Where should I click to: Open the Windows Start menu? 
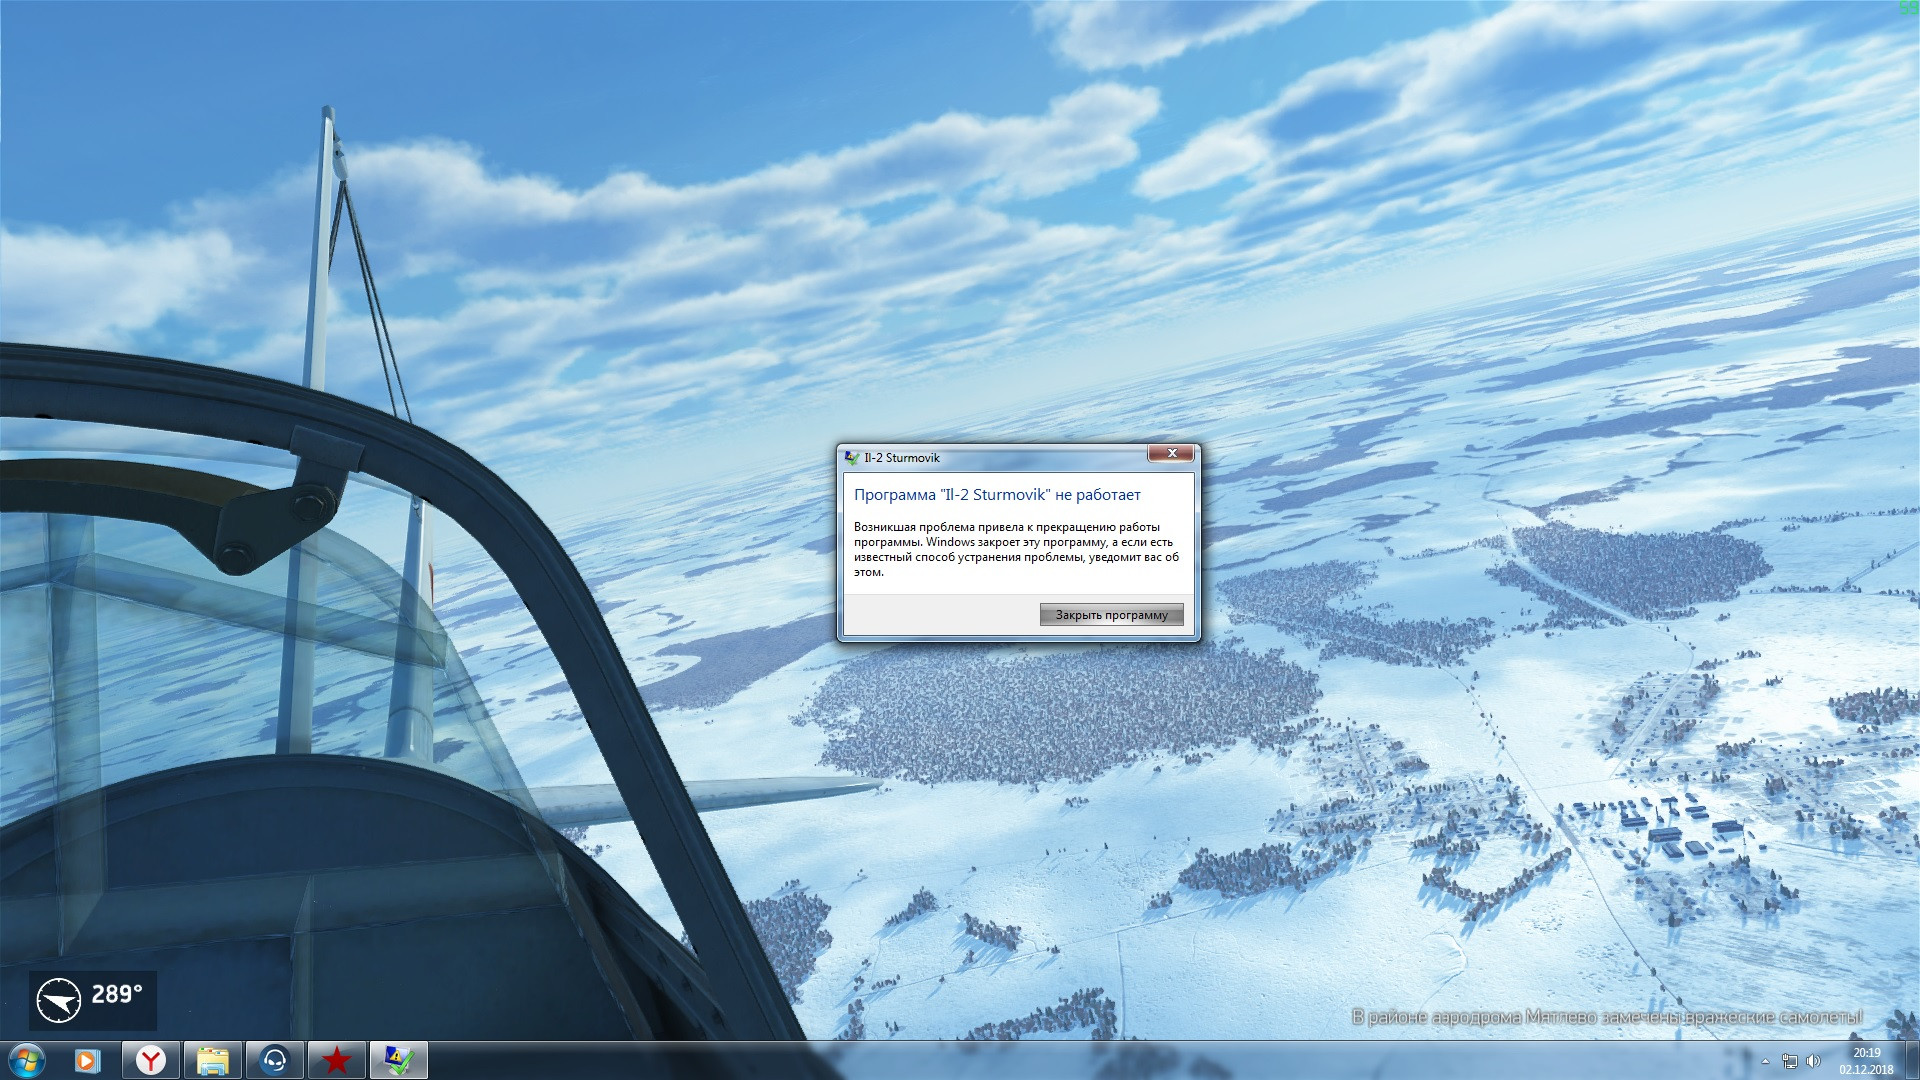tap(26, 1060)
